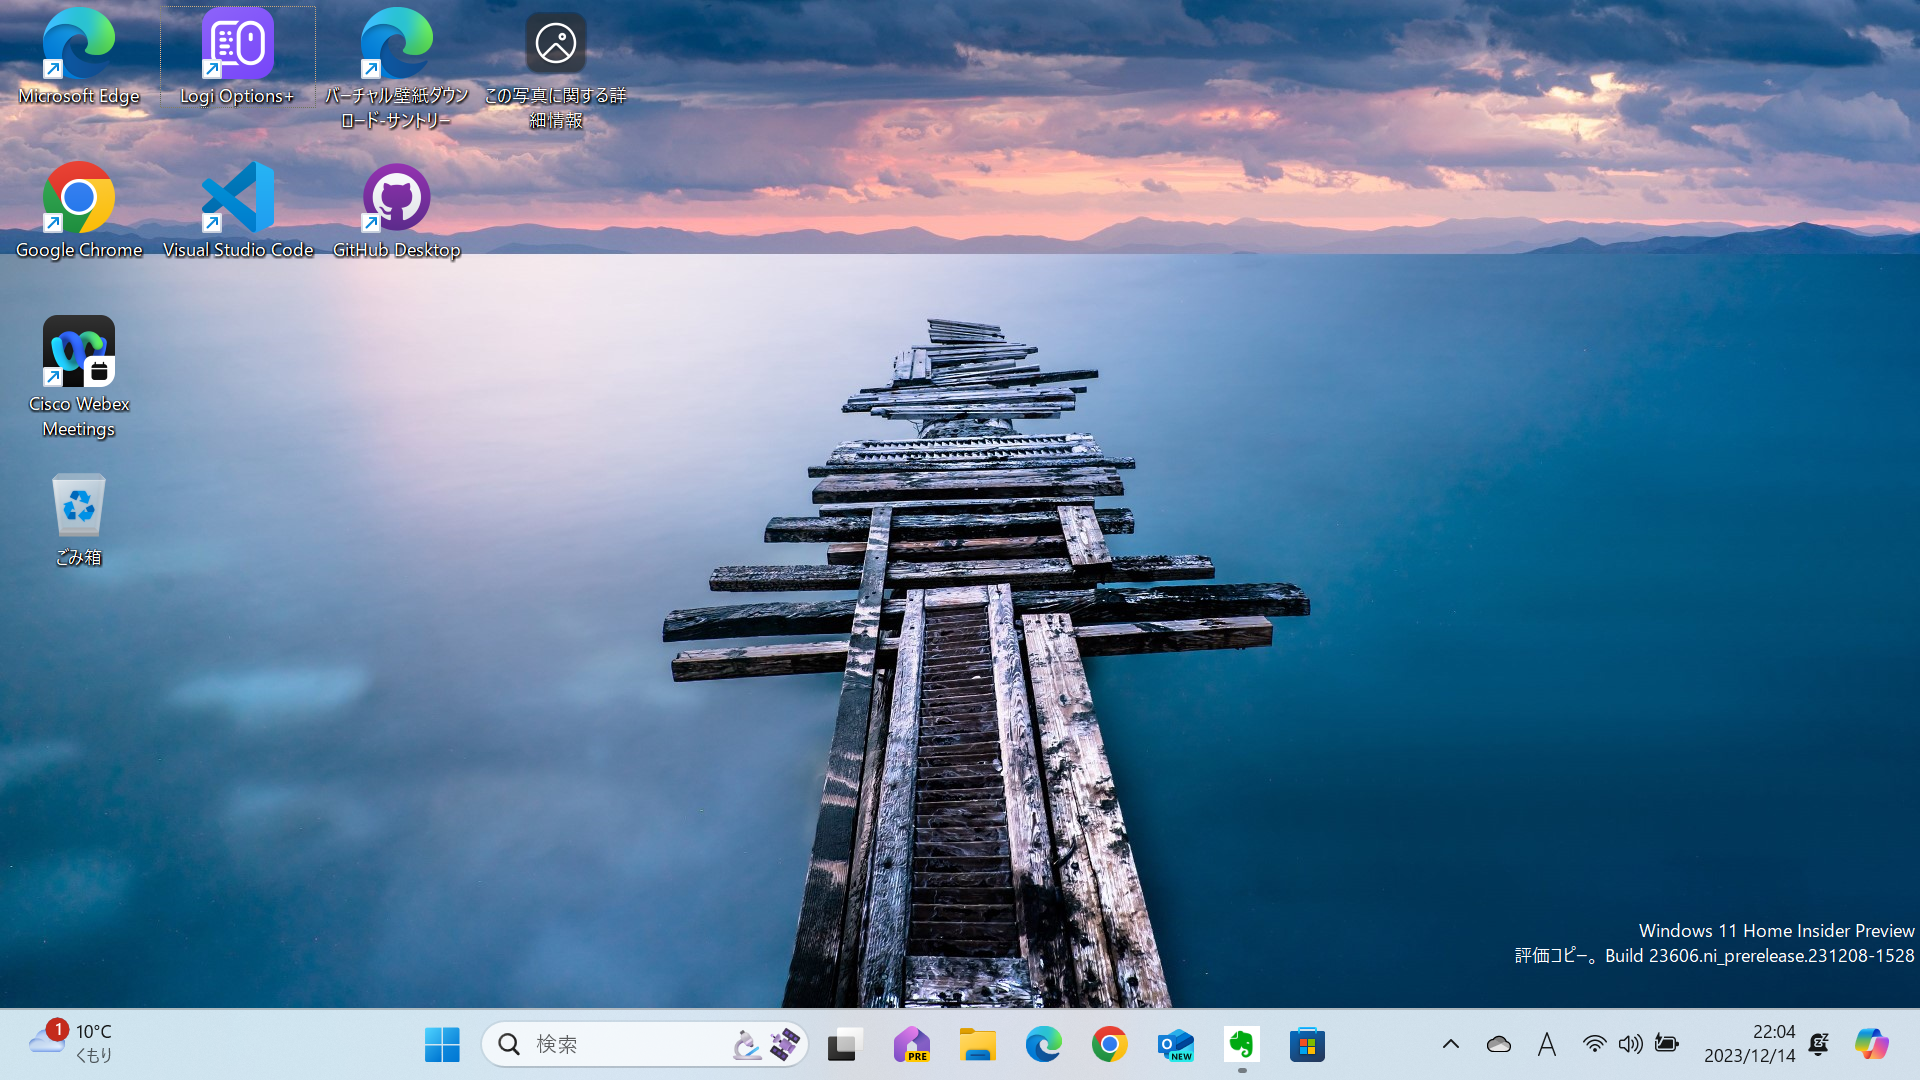Toggle Wi-Fi status icon
This screenshot has width=1920, height=1080.
tap(1592, 1043)
